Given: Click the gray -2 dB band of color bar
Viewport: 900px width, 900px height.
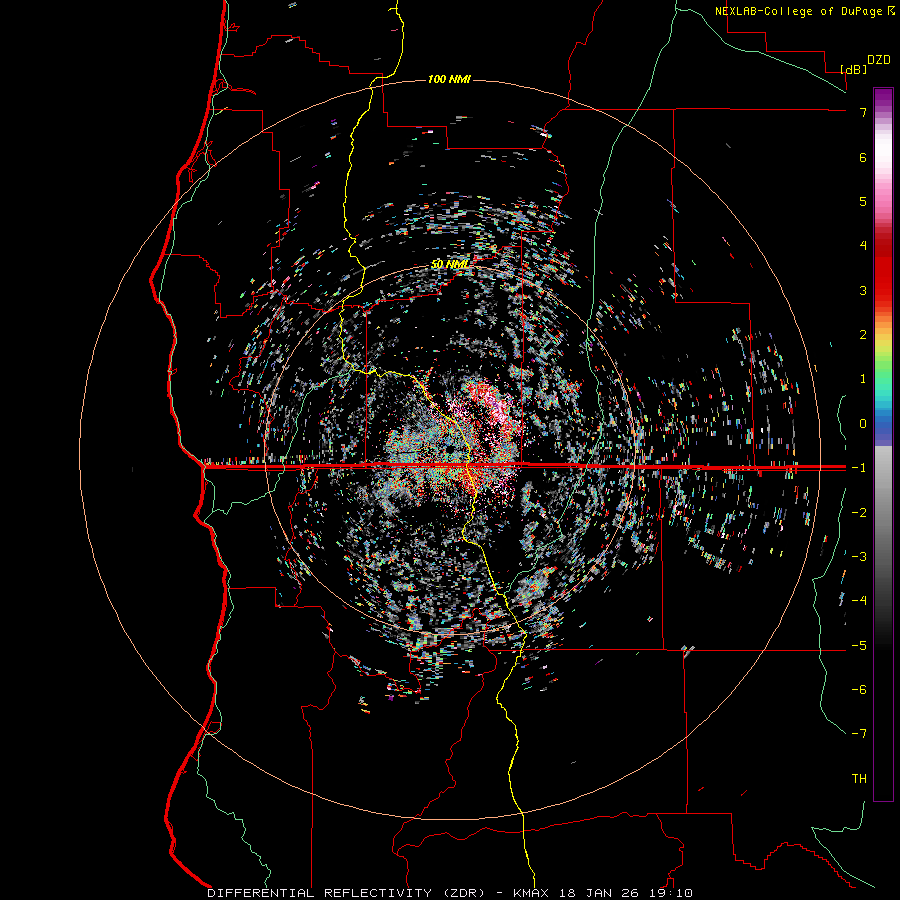Looking at the screenshot, I should click(x=883, y=513).
